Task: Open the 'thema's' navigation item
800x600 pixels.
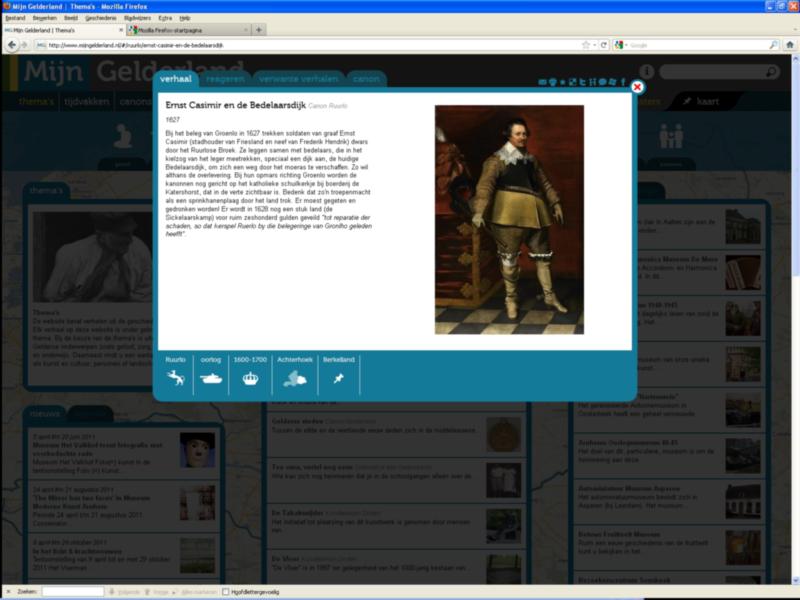Action: coord(36,101)
